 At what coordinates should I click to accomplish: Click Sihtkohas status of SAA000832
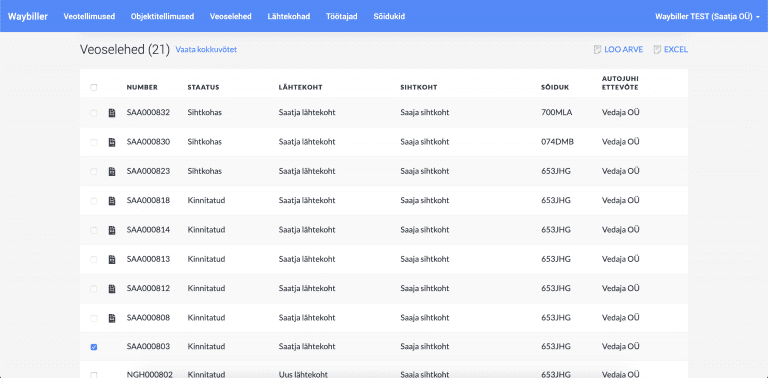(x=205, y=113)
